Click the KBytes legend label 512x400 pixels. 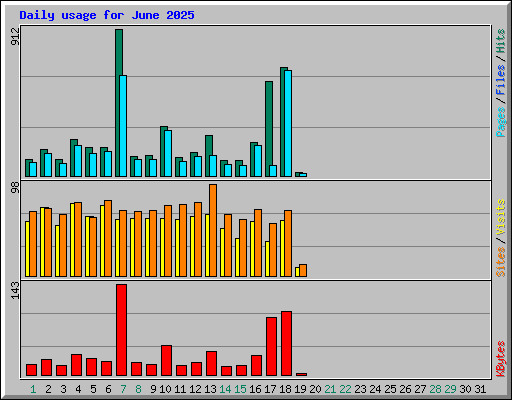[x=501, y=359]
